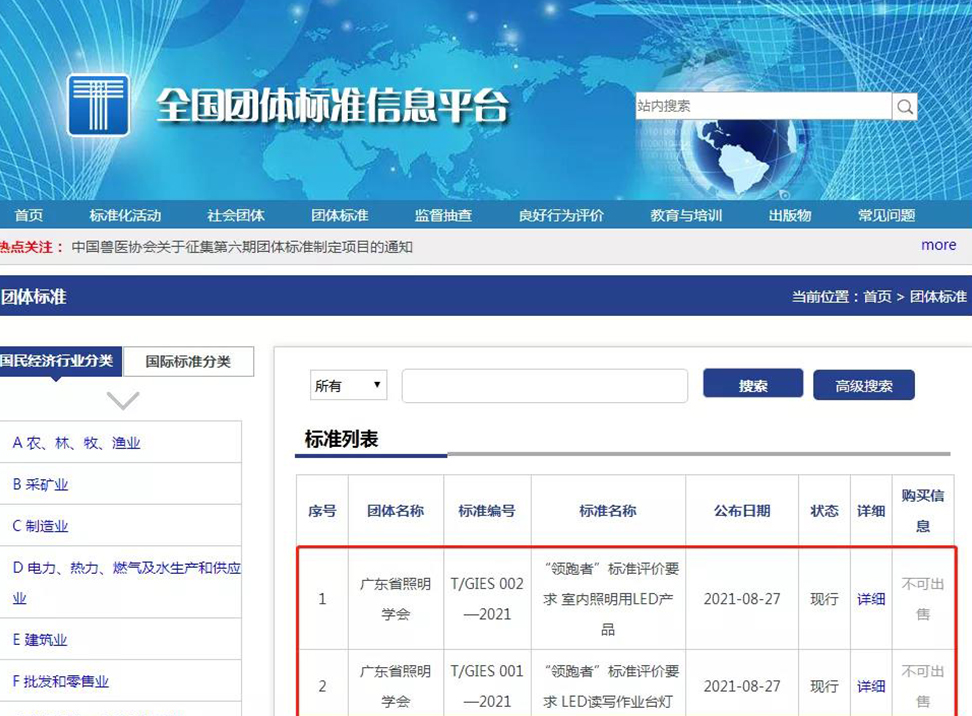Open 详细 for standard T/GIES 002
972x716 pixels.
[870, 599]
